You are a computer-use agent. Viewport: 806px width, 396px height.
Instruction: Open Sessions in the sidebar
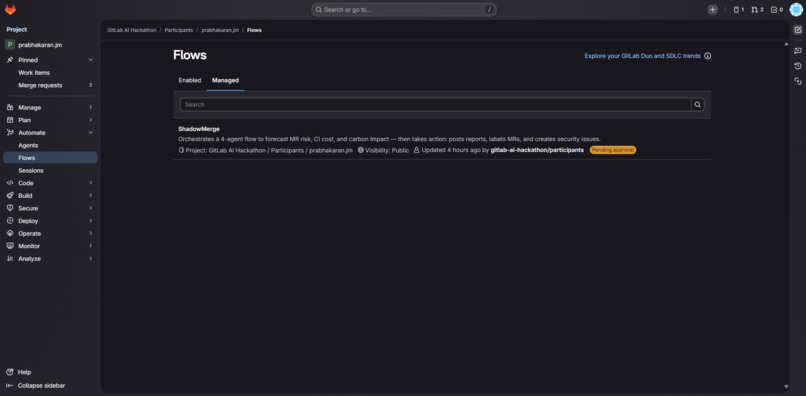pyautogui.click(x=50, y=171)
